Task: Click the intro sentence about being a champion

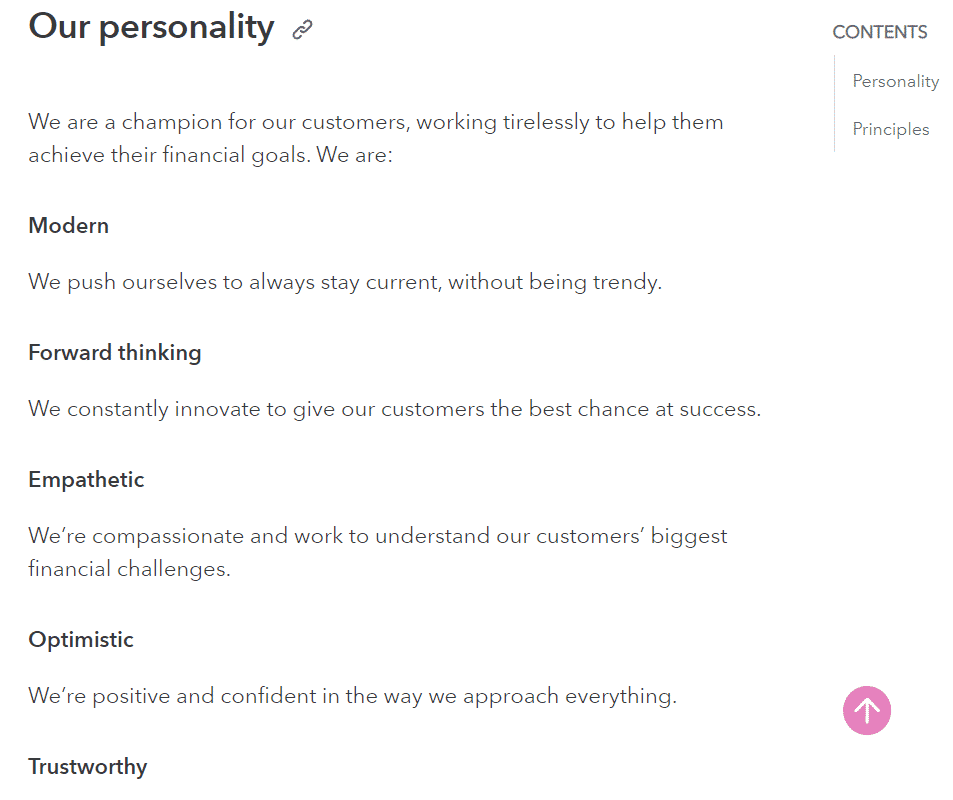Action: 376,139
